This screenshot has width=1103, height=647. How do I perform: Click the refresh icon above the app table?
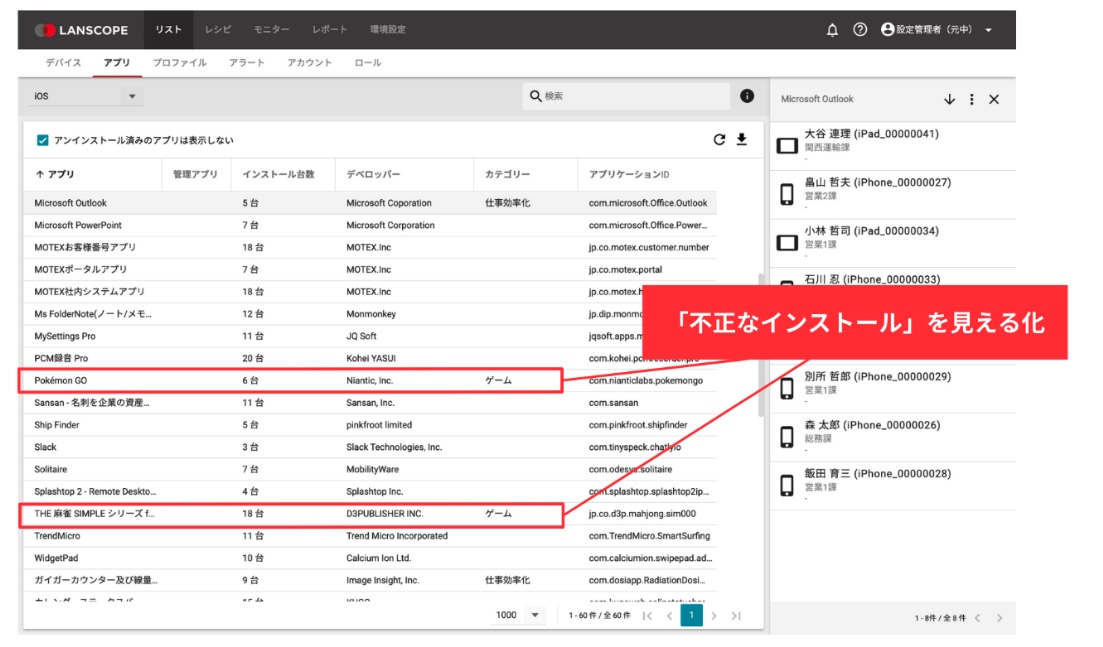tap(719, 140)
